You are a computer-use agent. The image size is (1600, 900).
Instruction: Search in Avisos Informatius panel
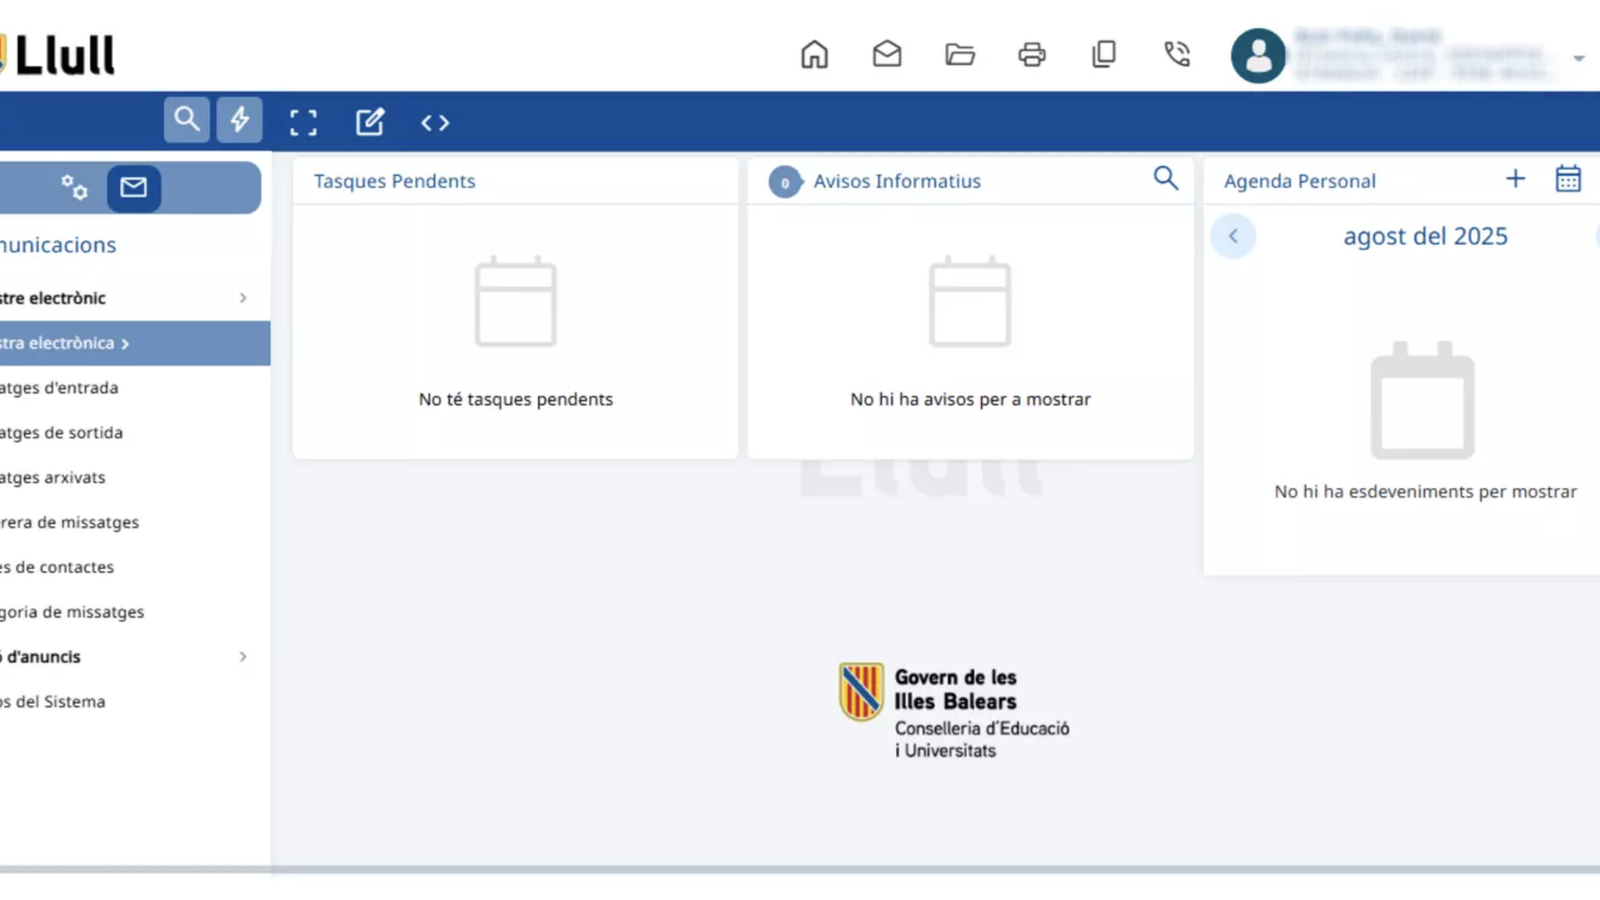pyautogui.click(x=1166, y=179)
